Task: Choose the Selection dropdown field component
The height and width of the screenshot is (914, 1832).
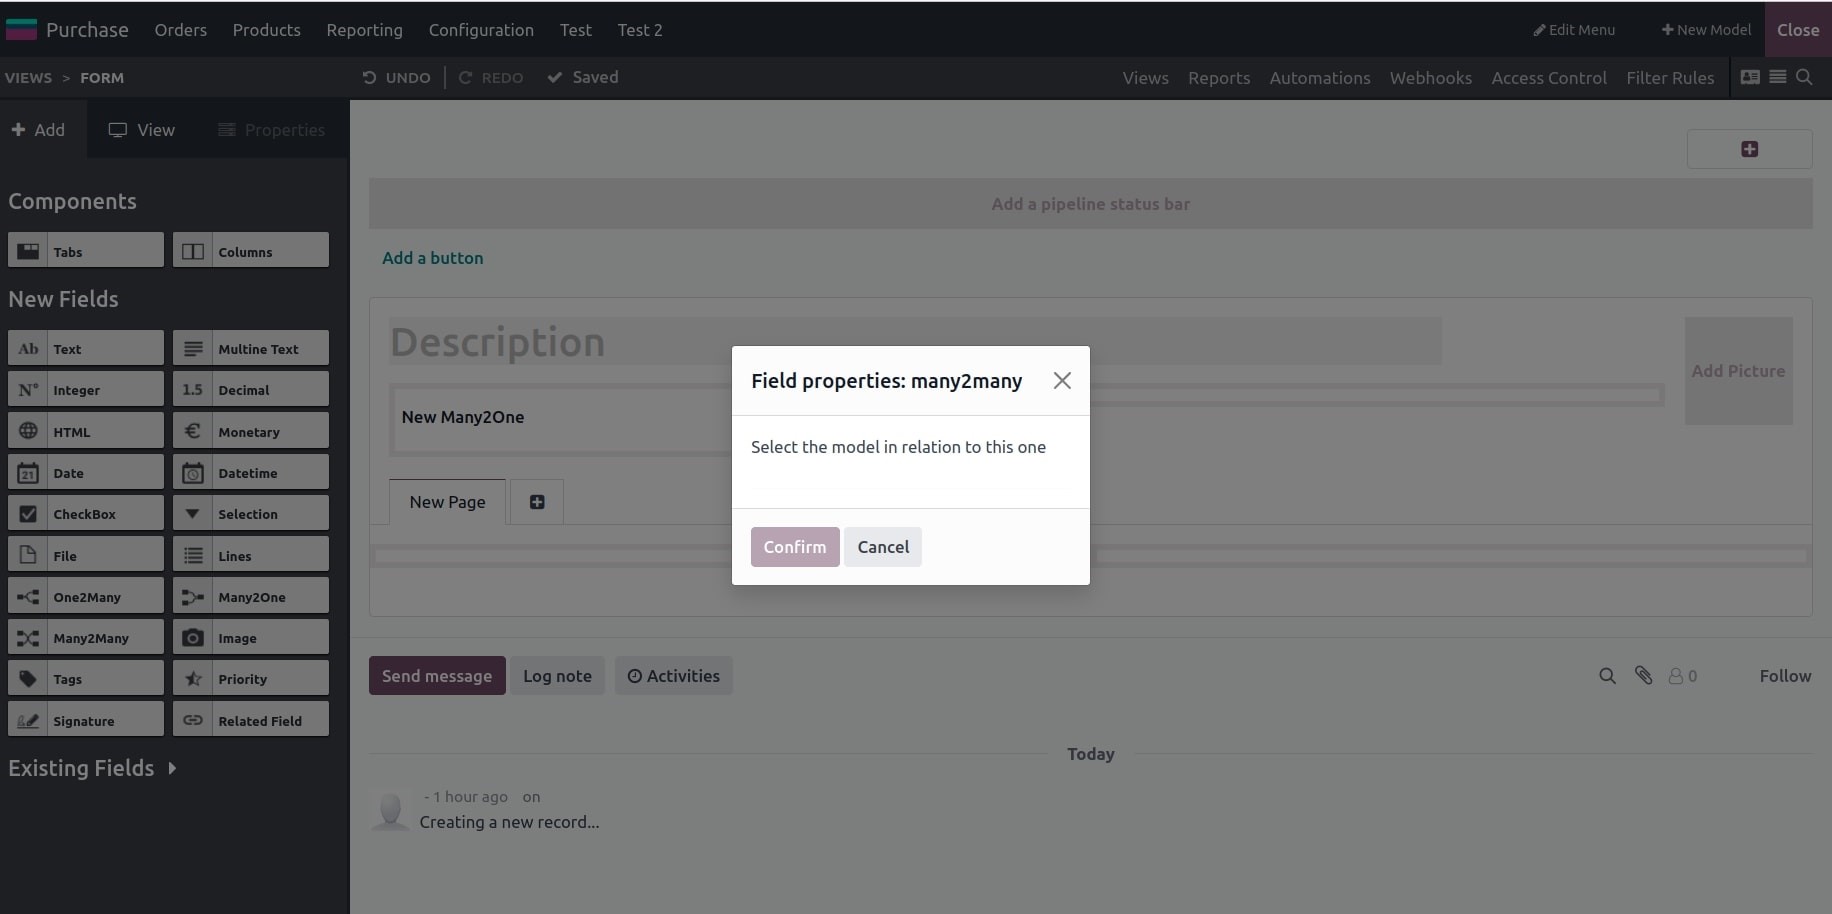Action: tap(251, 513)
